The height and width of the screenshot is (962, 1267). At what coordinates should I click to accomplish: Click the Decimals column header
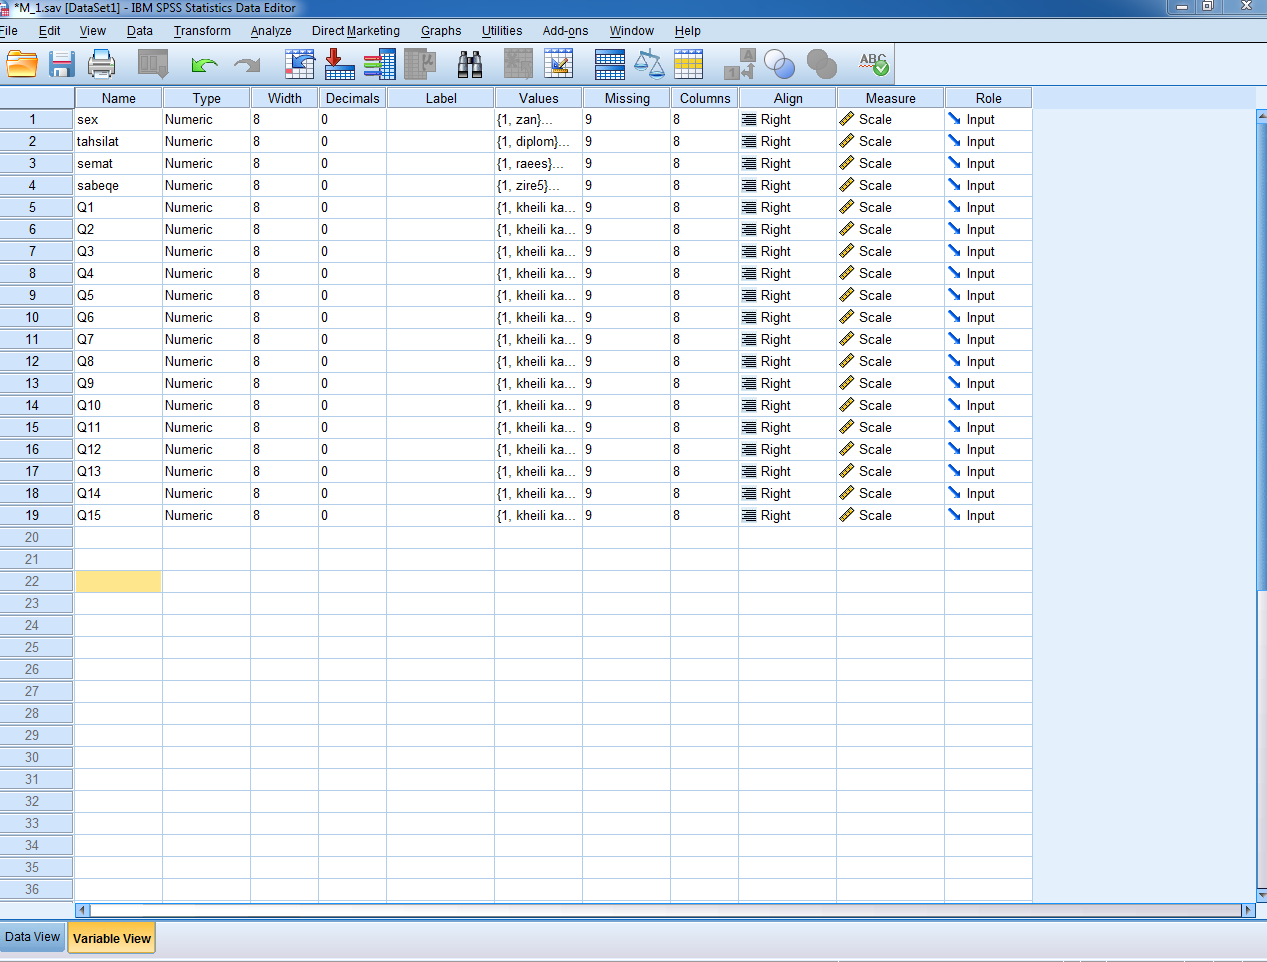352,98
